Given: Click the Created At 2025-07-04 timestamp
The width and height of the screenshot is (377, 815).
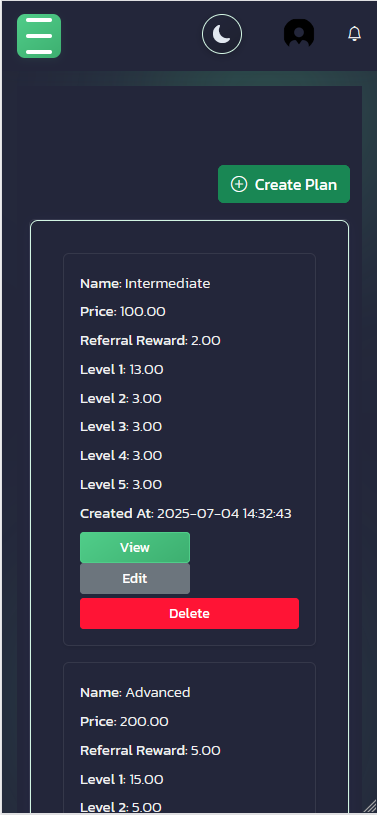Looking at the screenshot, I should 186,514.
